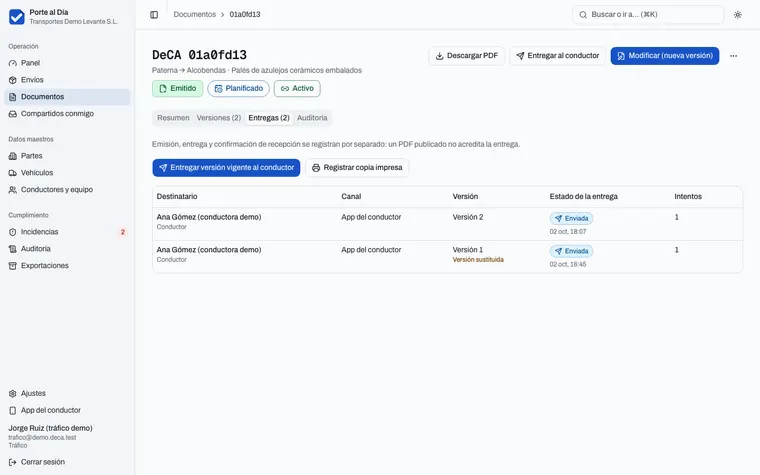Click Estado de la entrega column header
760x475 pixels.
tap(584, 197)
